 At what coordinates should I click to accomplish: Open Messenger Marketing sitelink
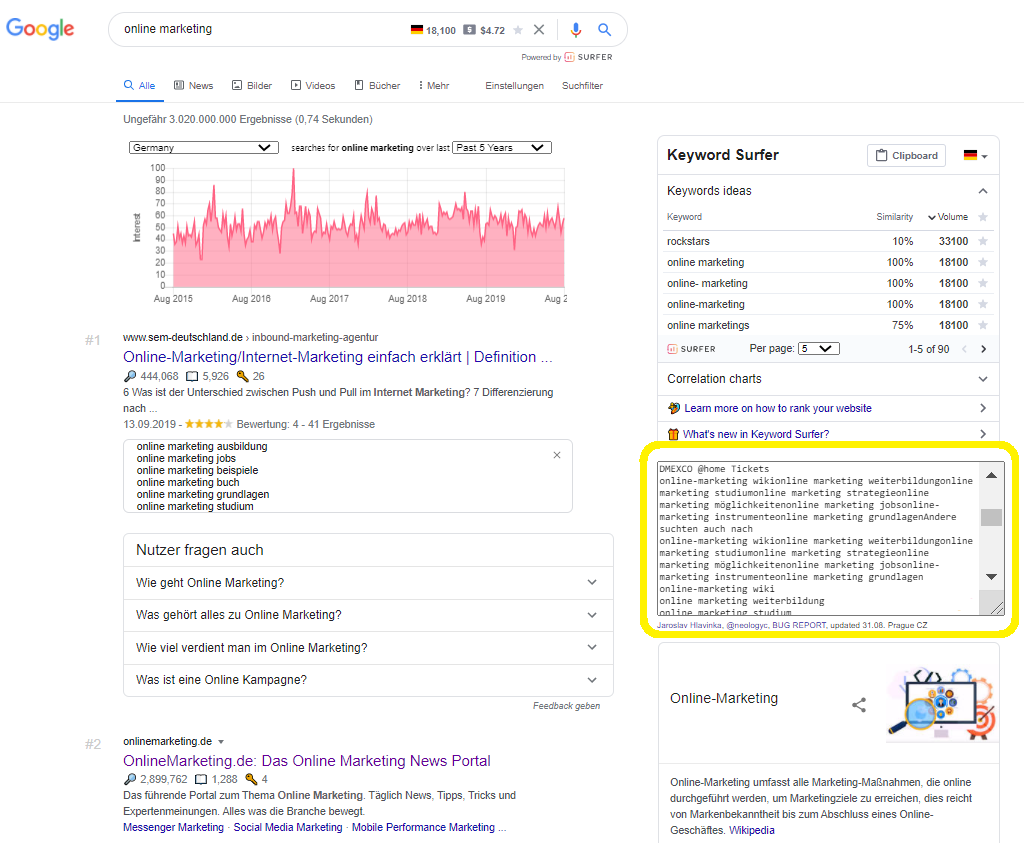[x=173, y=827]
